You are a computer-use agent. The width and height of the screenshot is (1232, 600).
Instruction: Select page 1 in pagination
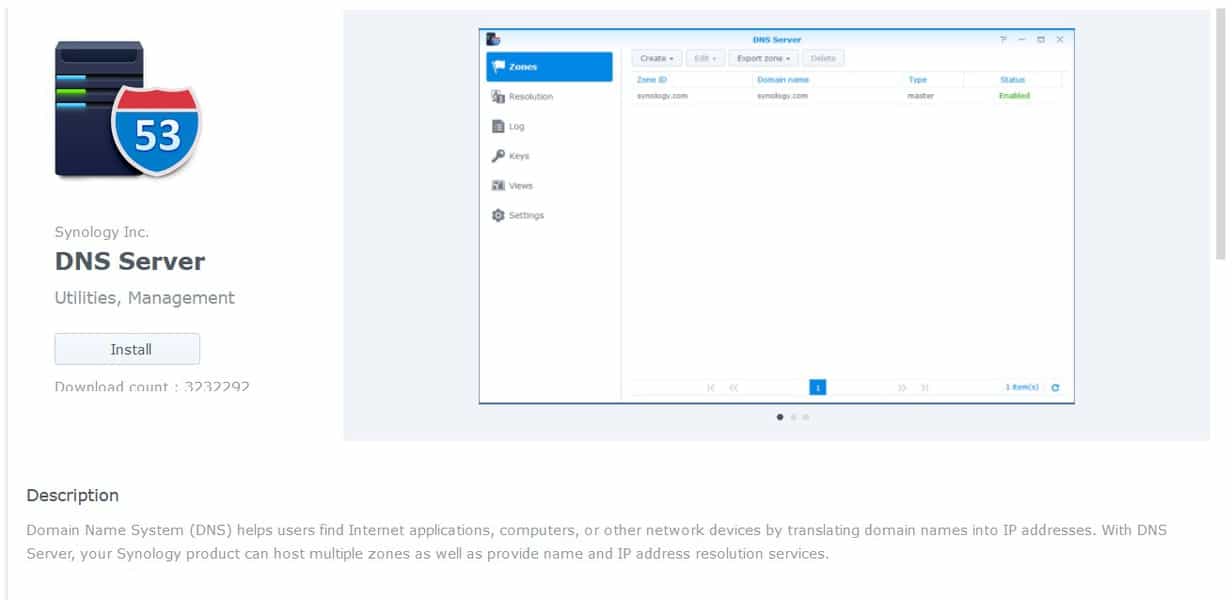point(816,387)
